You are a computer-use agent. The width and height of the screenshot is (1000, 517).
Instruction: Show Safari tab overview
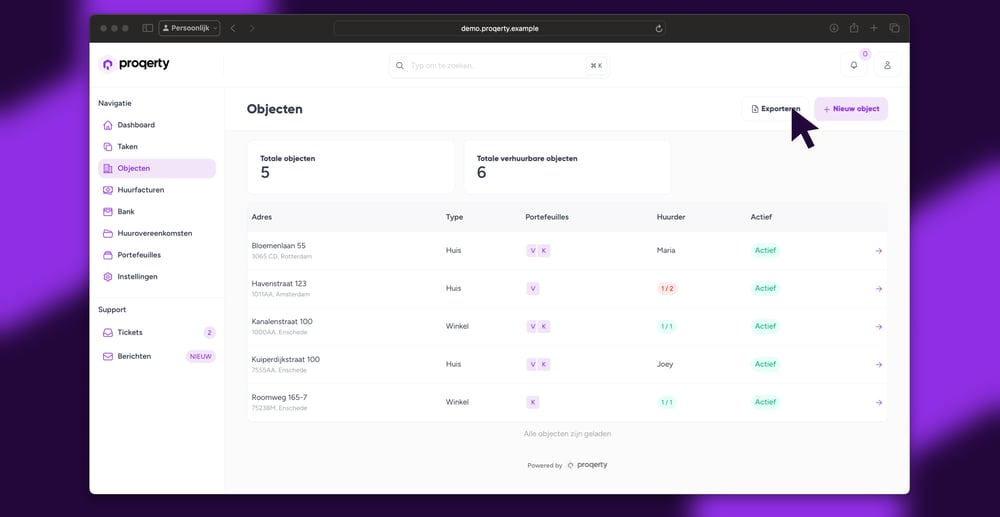[x=894, y=28]
